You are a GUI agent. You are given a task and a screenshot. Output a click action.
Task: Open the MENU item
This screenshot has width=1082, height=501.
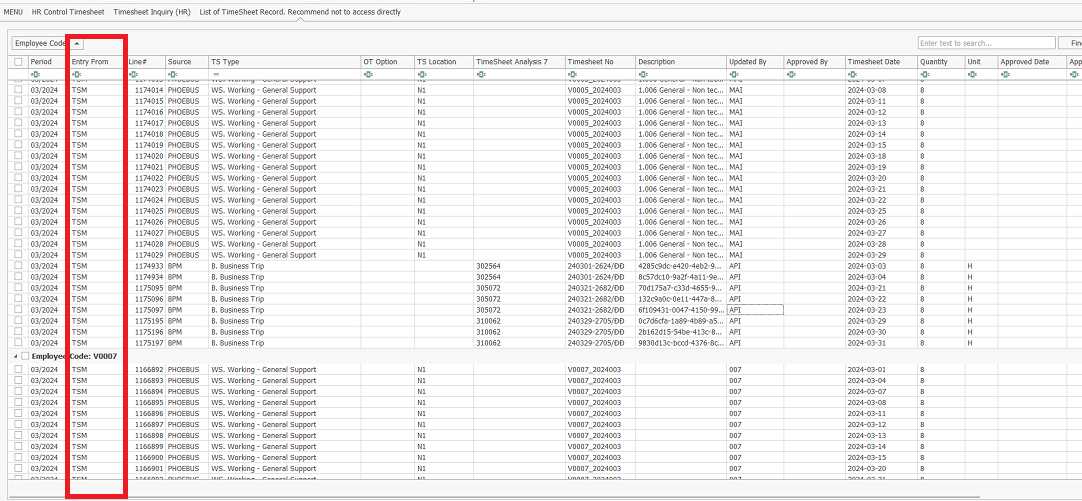pyautogui.click(x=14, y=11)
